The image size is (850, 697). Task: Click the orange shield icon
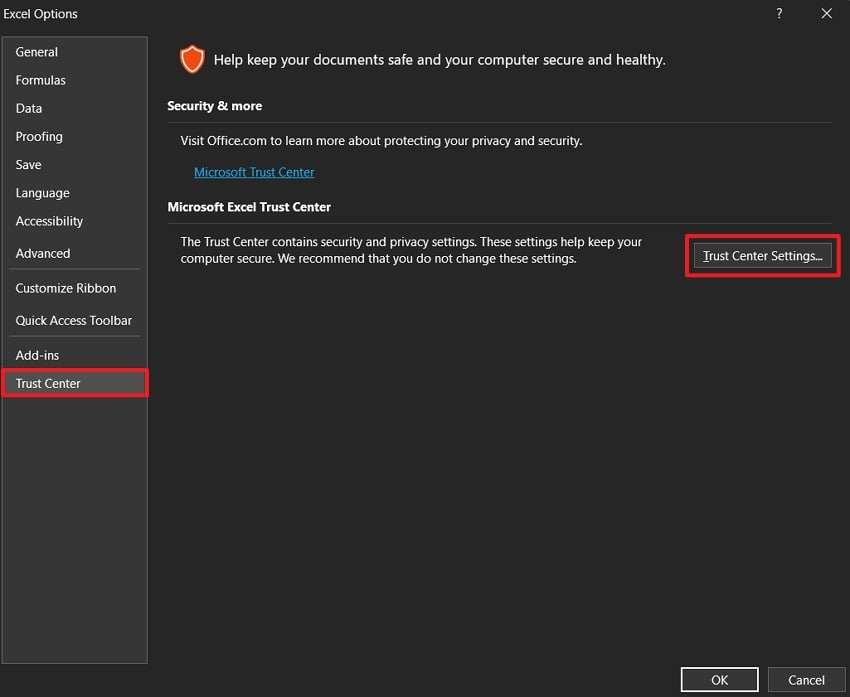point(192,59)
